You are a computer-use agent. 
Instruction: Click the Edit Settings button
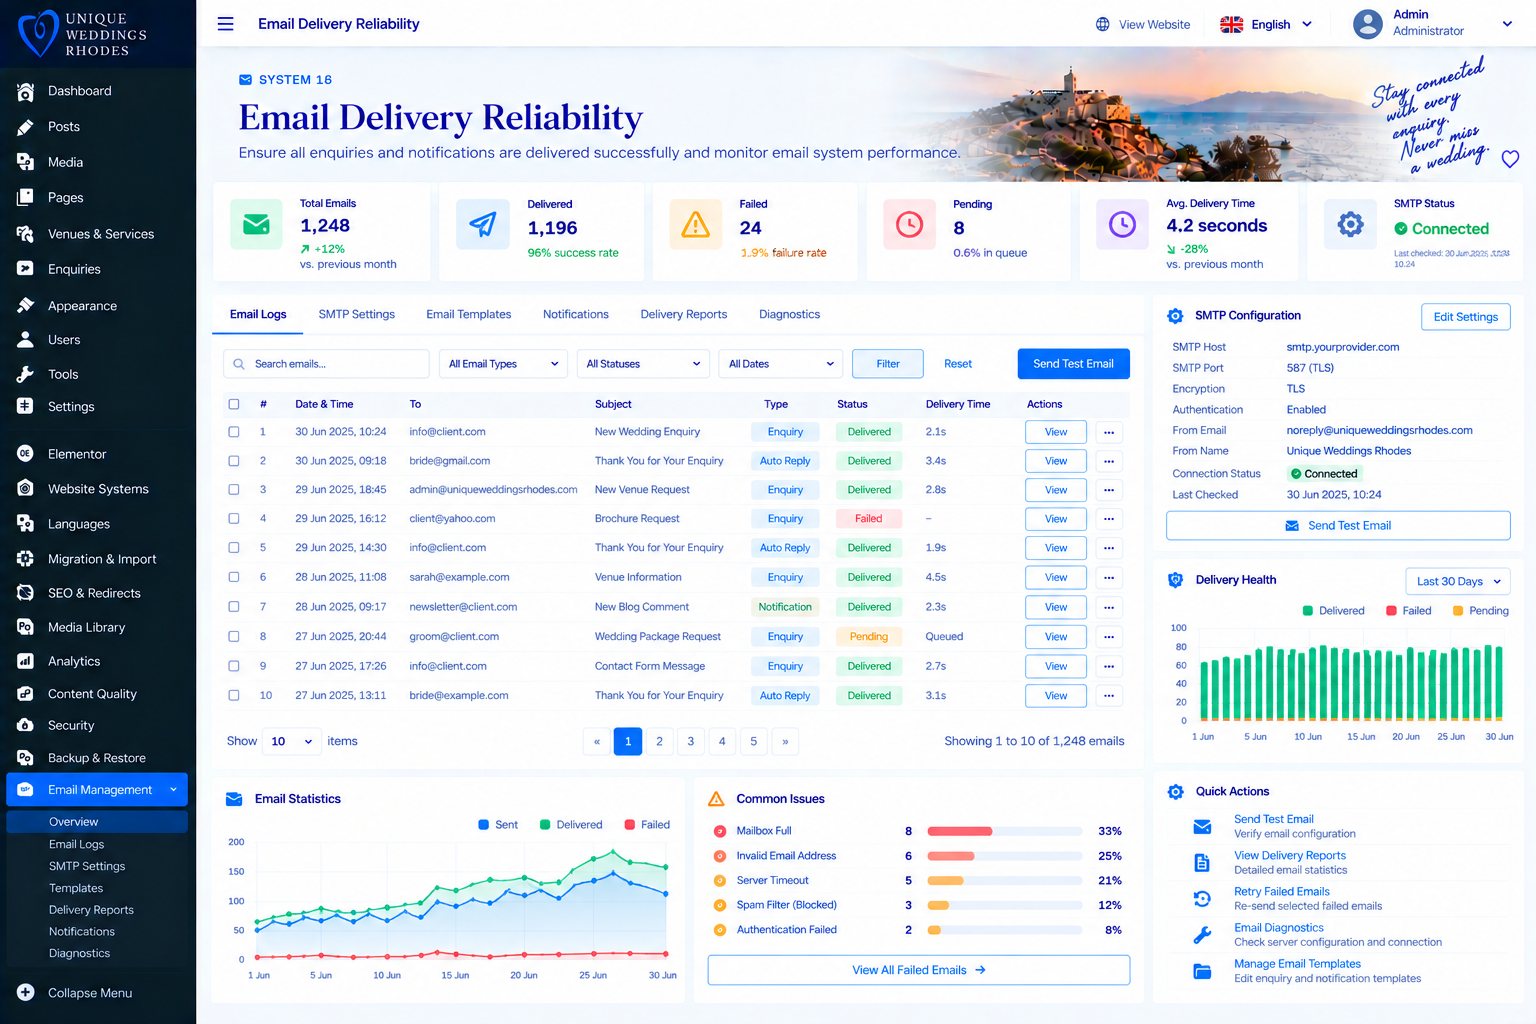tap(1466, 317)
